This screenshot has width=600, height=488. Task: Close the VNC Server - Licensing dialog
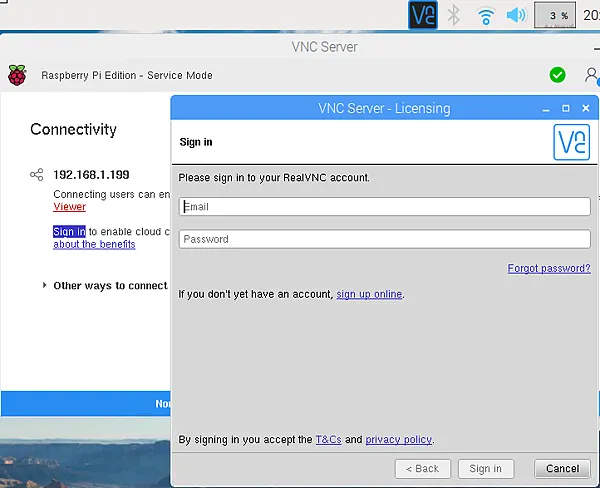tap(585, 108)
